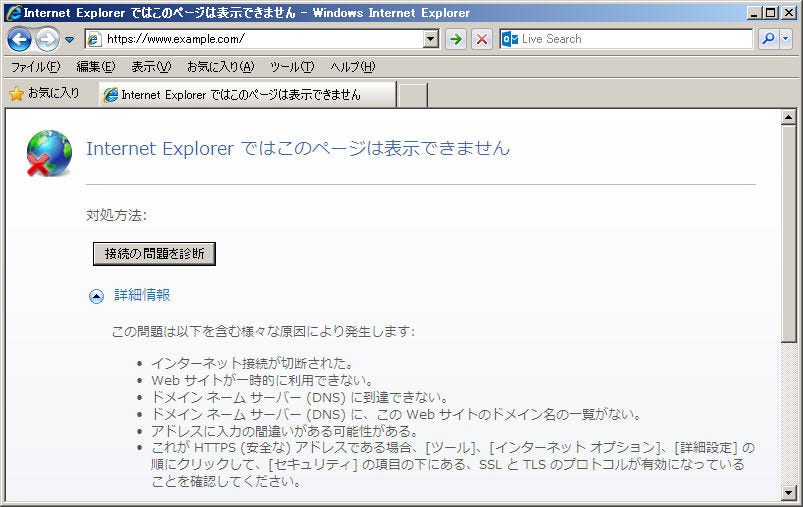Screen dimensions: 803x507
Task: Click the line 'Web サイトが一時的に利用できない。'
Action: [x=262, y=381]
